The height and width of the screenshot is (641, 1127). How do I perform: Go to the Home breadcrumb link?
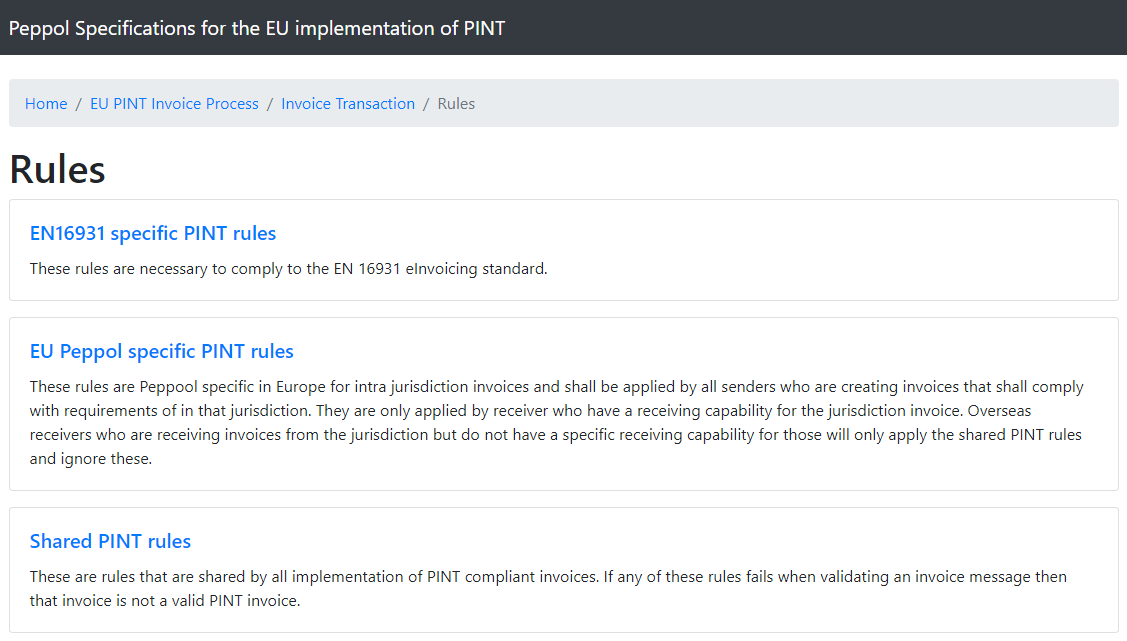(x=46, y=103)
